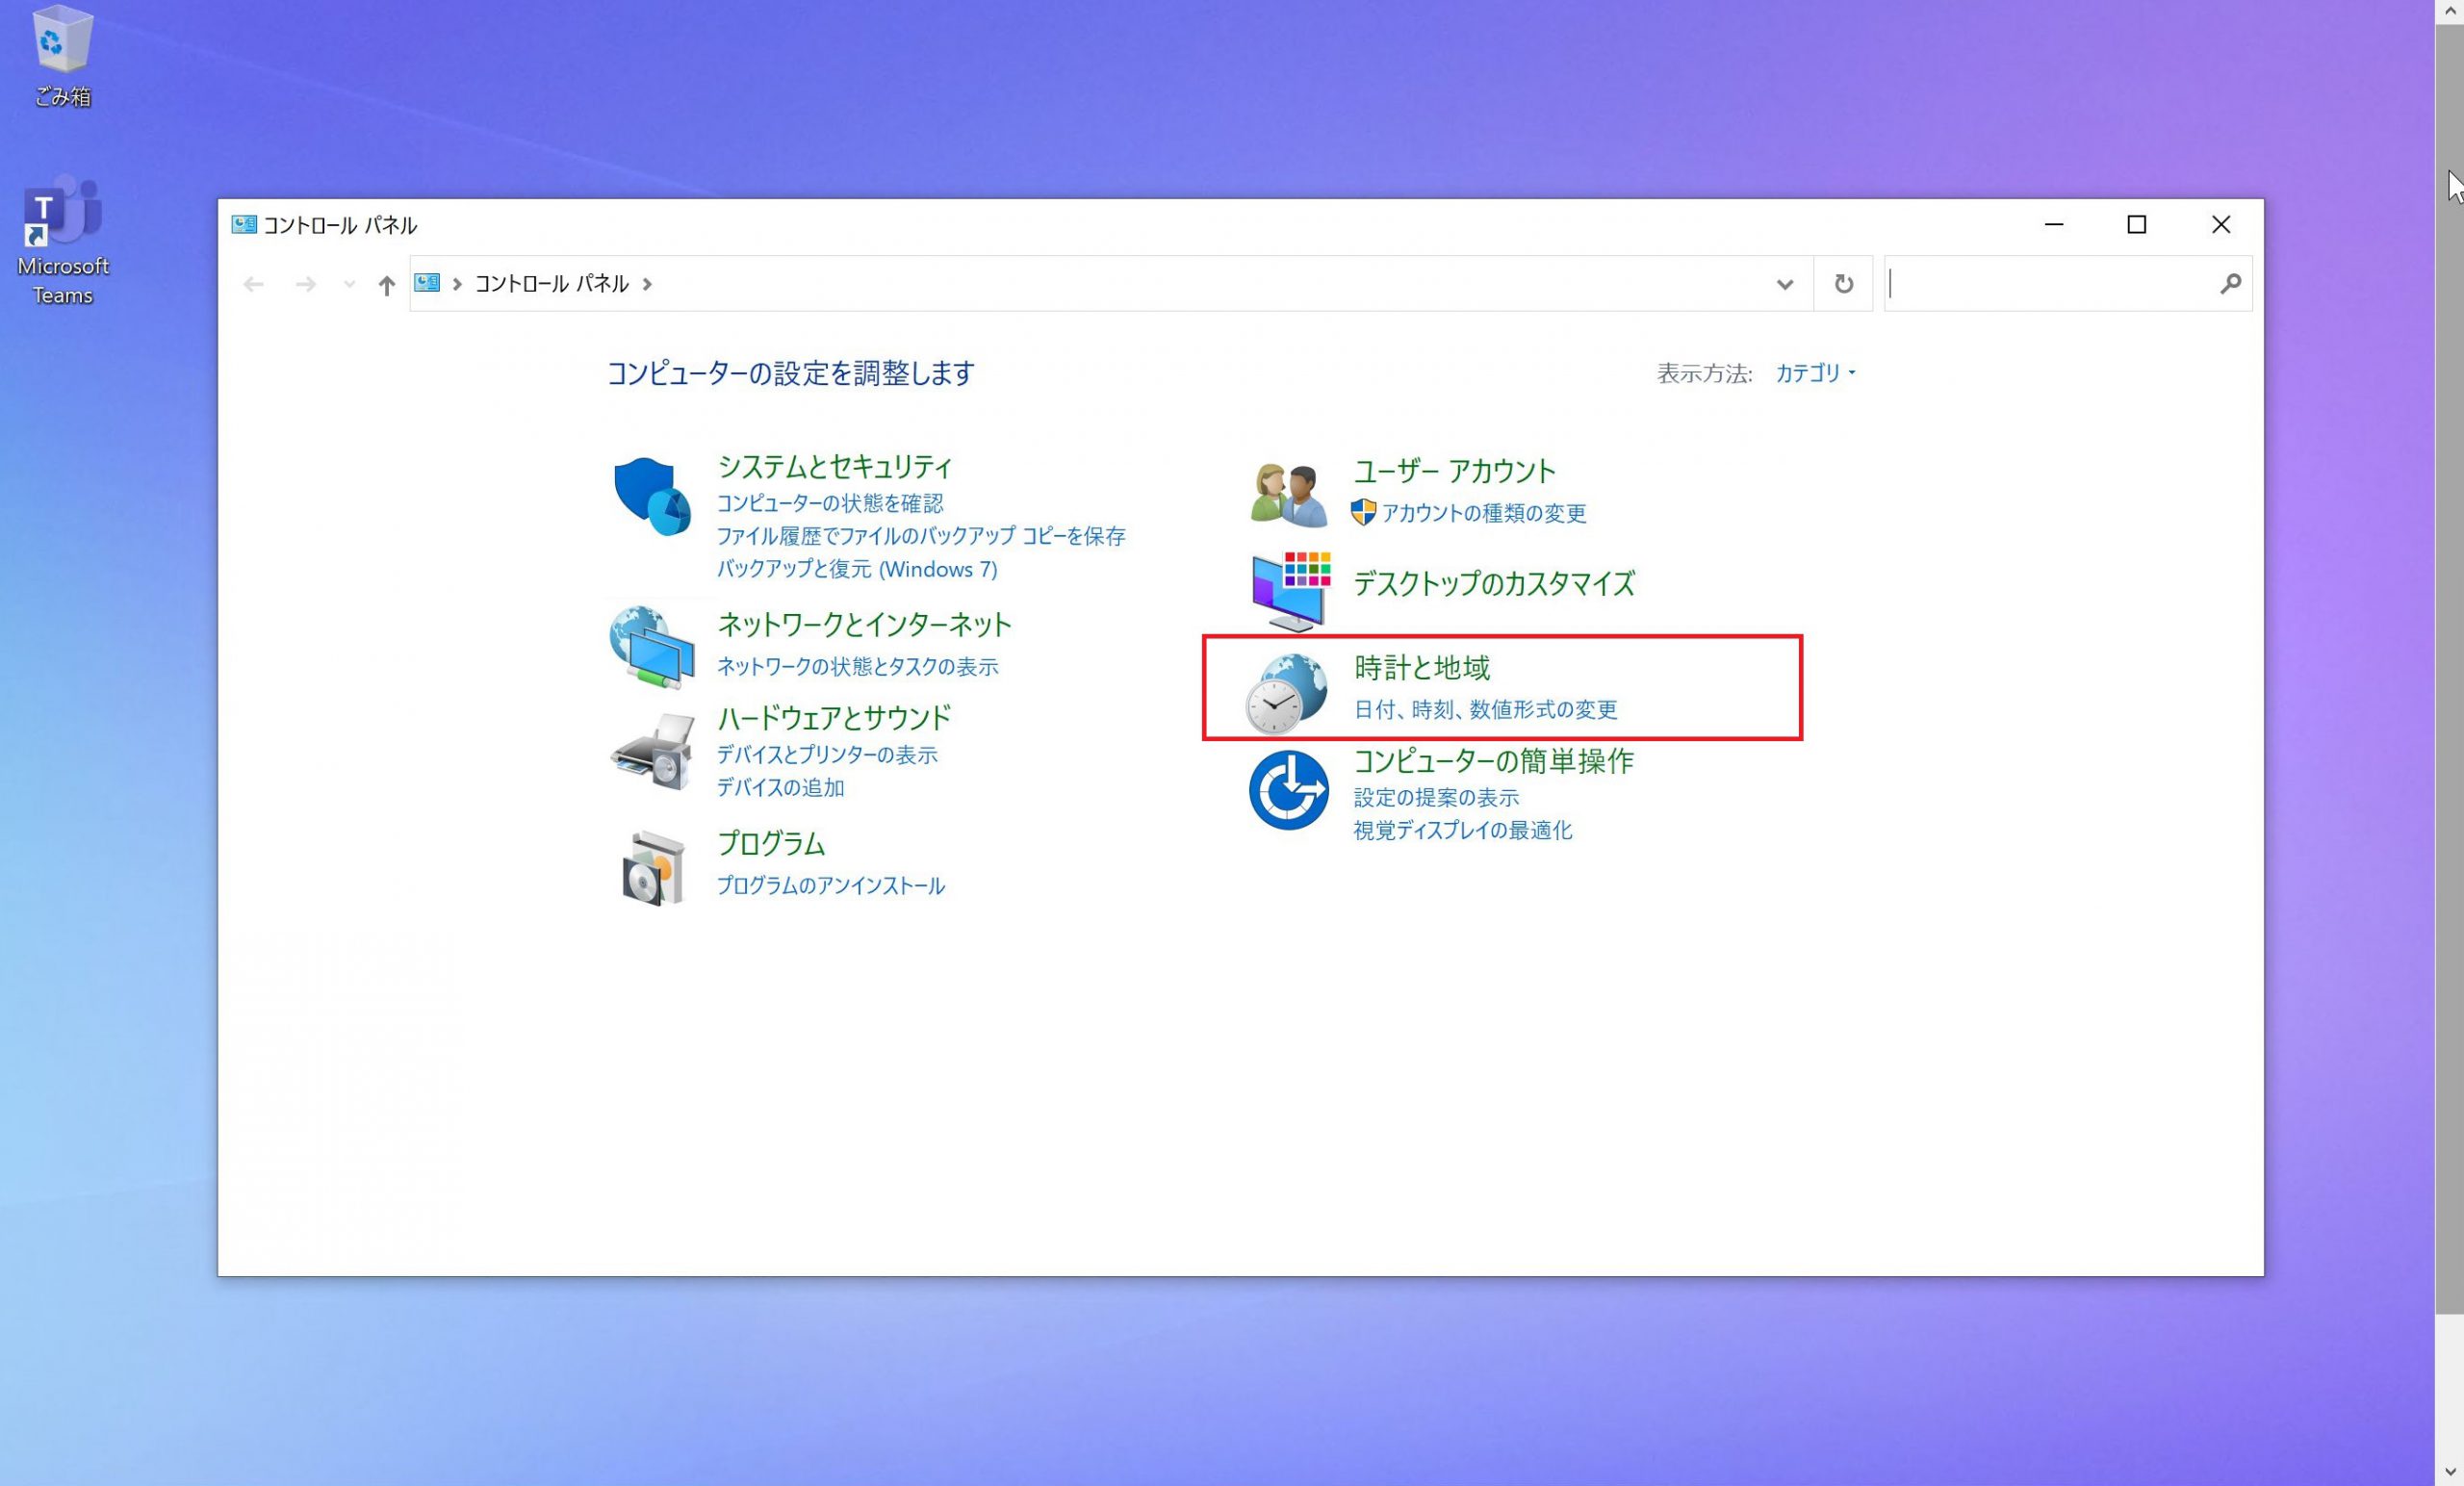Click the Ease of Access blue icon

(x=1288, y=790)
